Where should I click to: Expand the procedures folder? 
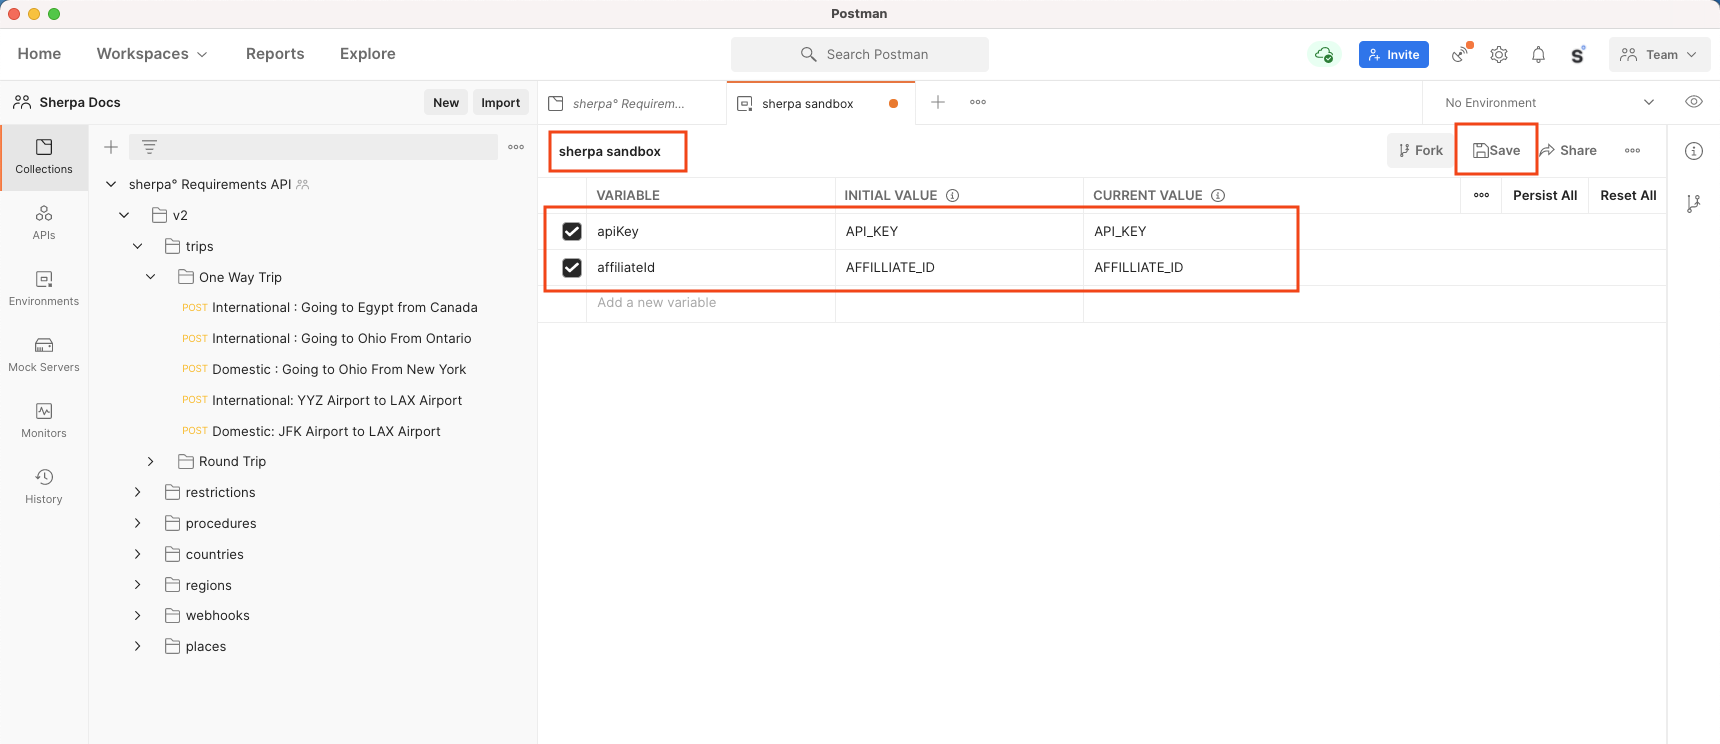(x=137, y=523)
